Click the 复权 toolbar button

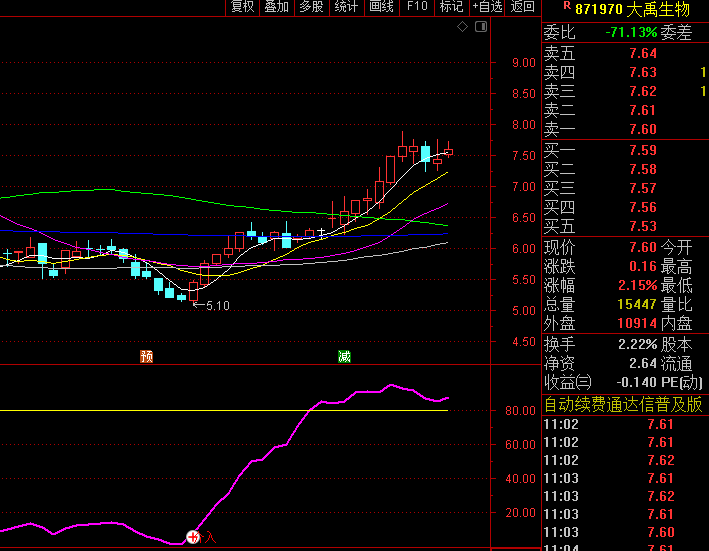pos(242,7)
